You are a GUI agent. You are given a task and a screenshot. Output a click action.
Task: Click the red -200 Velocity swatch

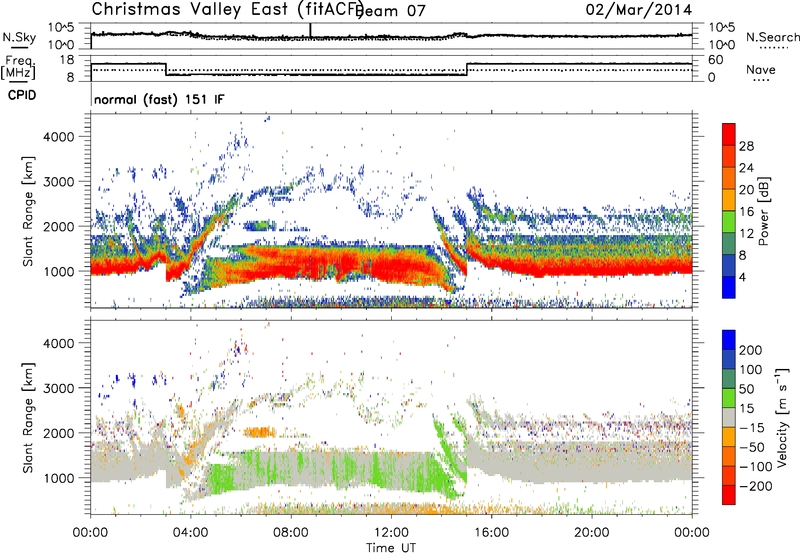[729, 495]
